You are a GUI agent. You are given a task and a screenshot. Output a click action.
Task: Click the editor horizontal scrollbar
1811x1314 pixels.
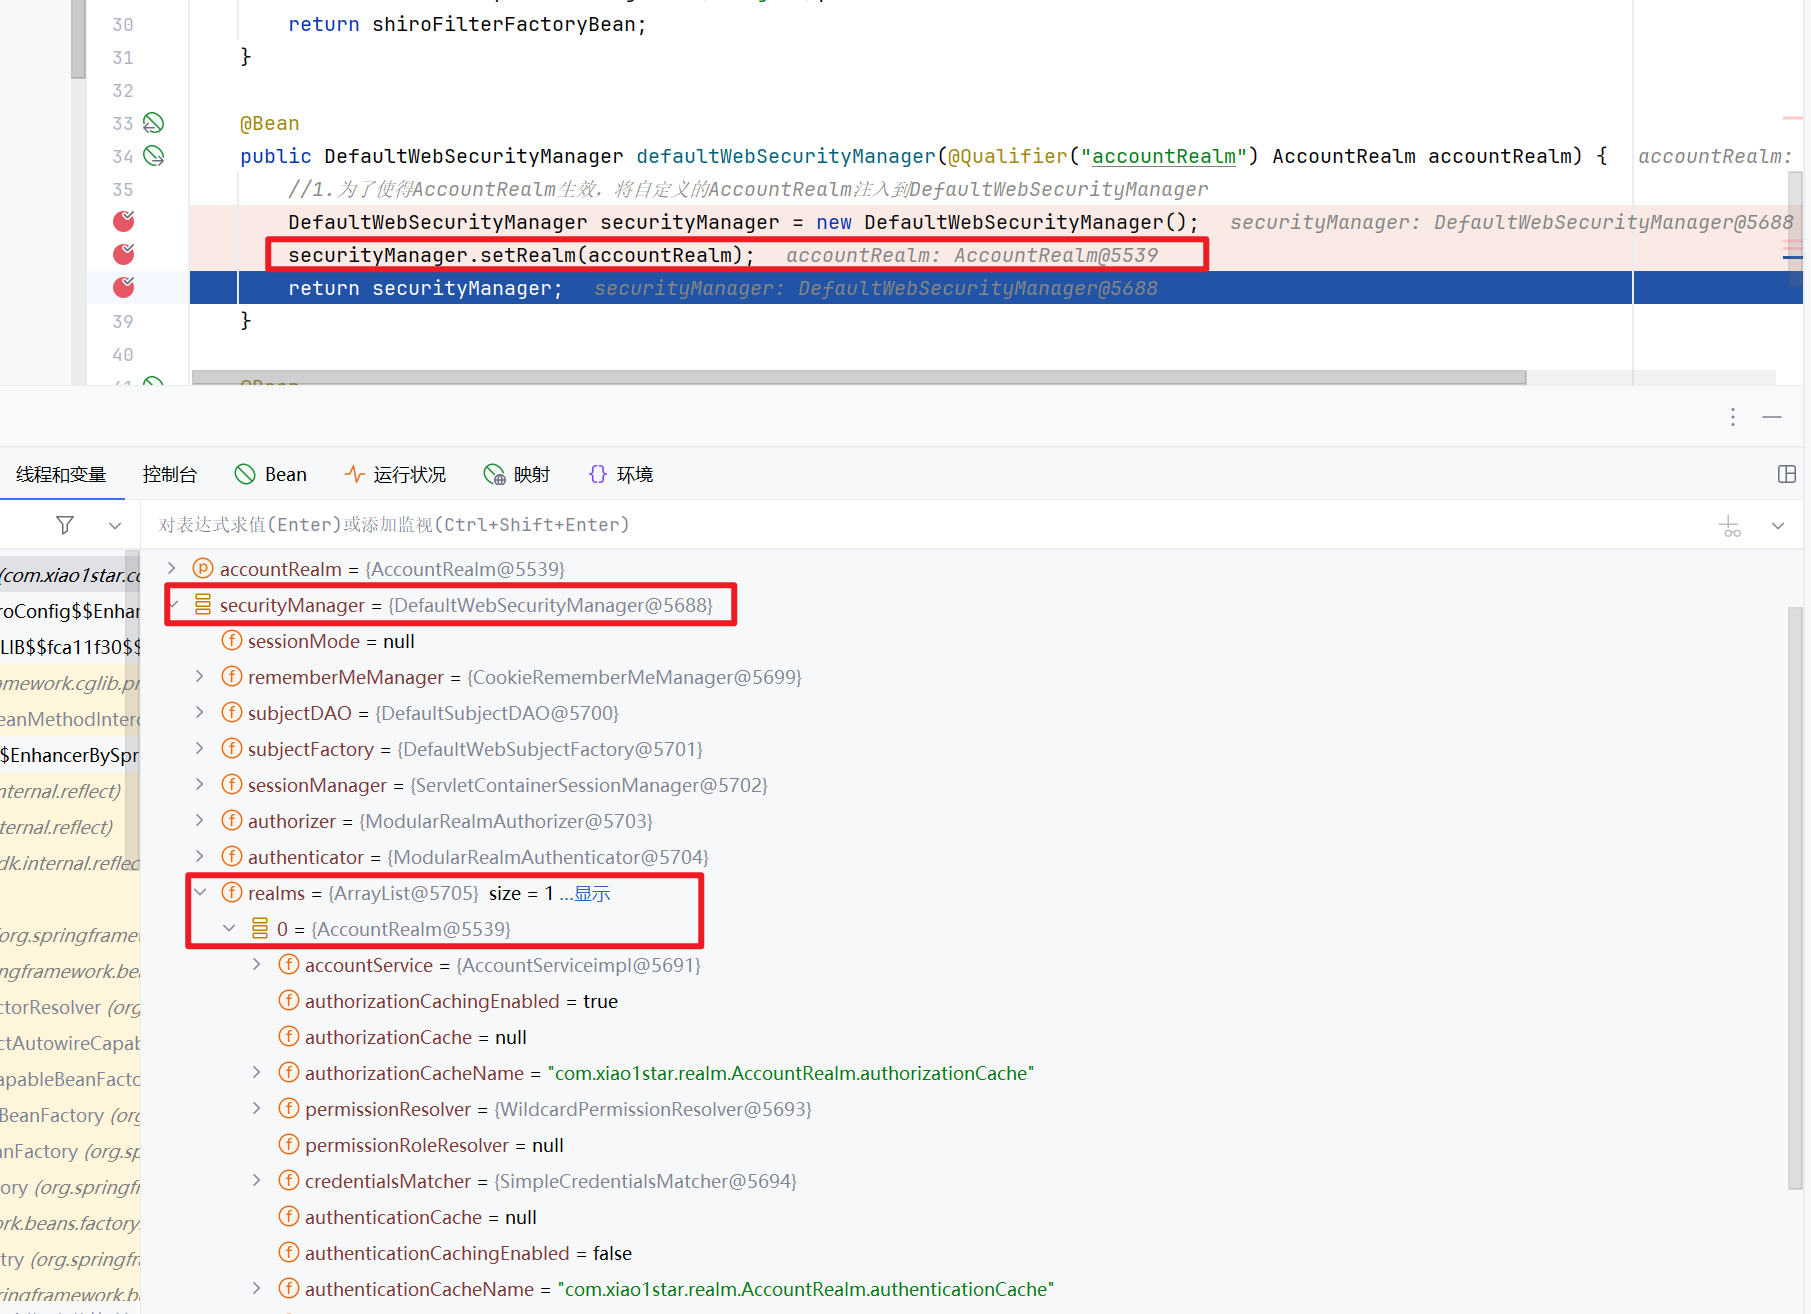[x=858, y=378]
